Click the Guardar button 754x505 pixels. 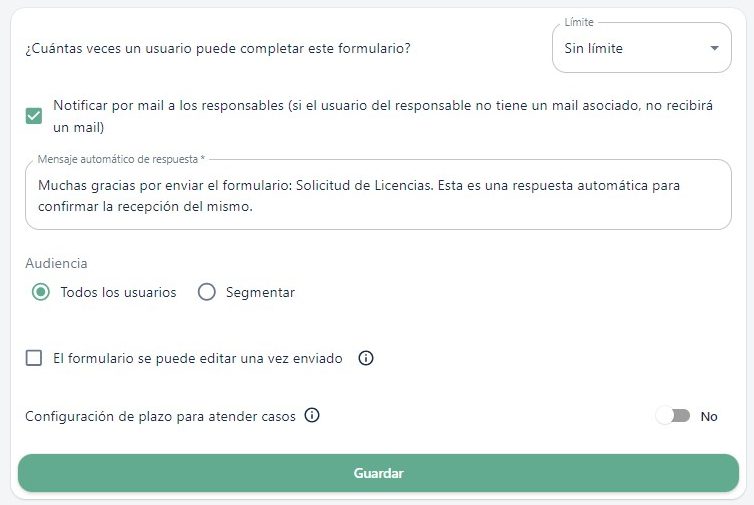[x=378, y=473]
